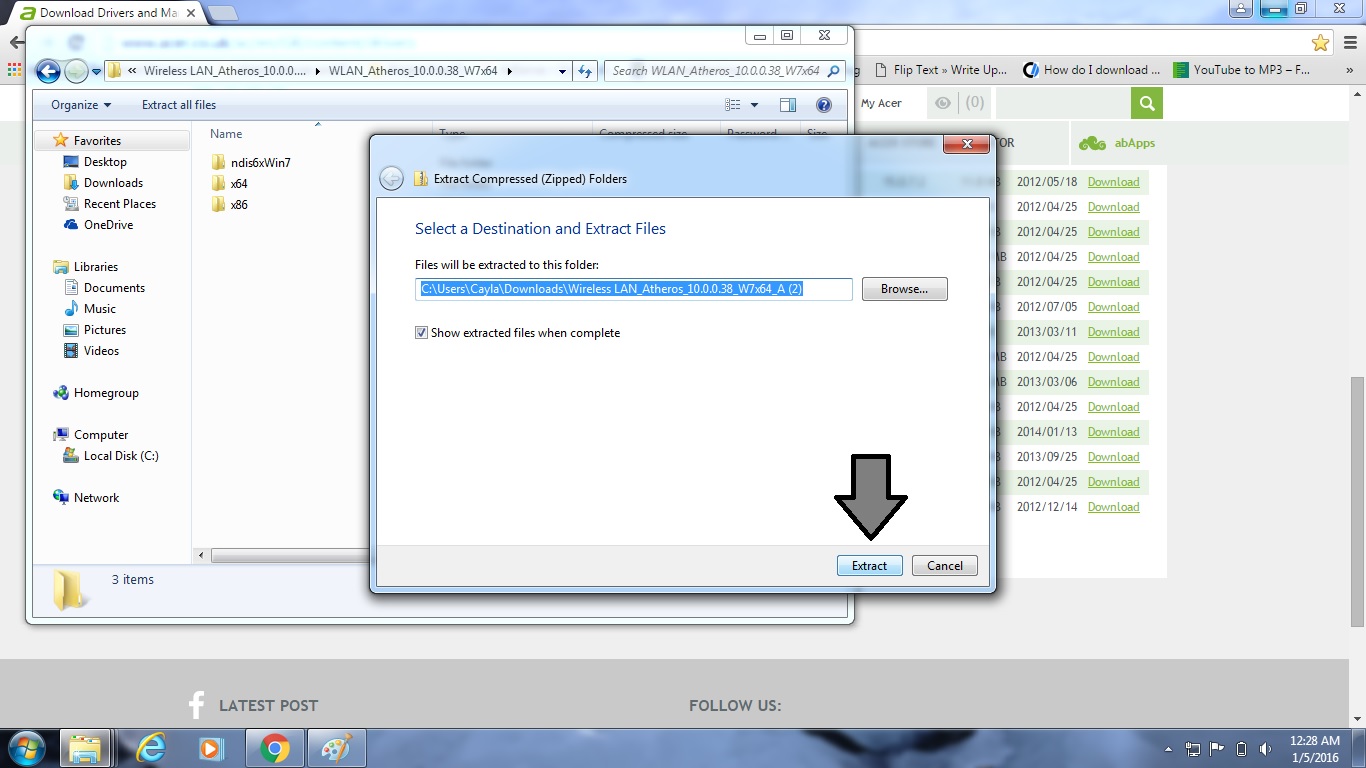Screen dimensions: 1366x768
Task: Switch to Chrome from the taskbar
Action: click(274, 748)
